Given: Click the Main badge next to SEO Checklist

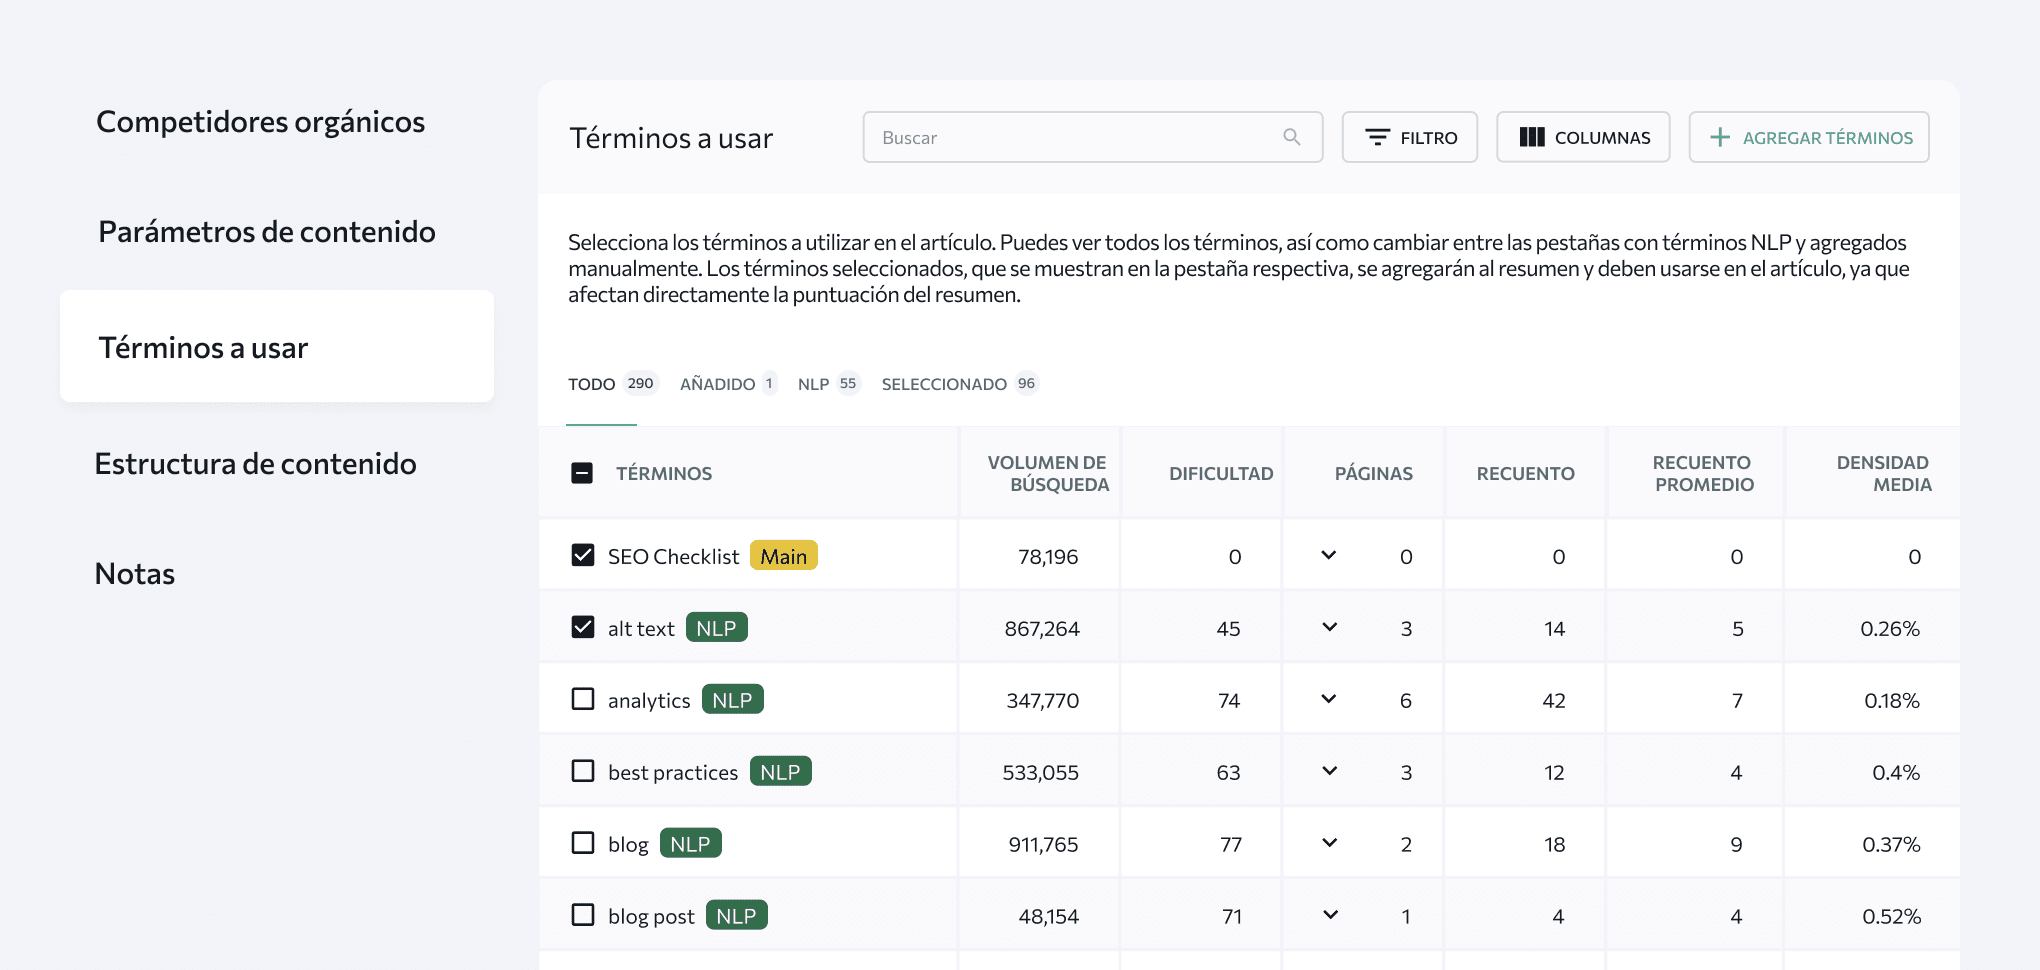Looking at the screenshot, I should pos(784,555).
